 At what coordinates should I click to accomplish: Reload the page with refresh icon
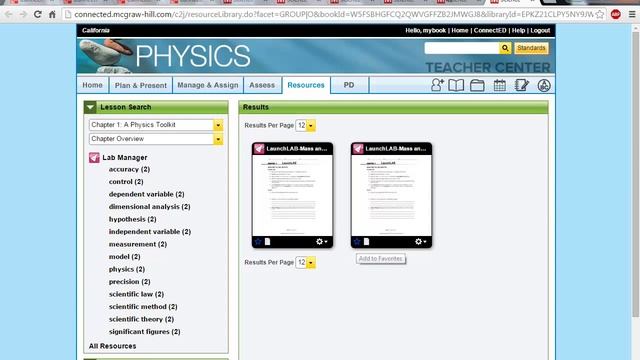coord(38,15)
